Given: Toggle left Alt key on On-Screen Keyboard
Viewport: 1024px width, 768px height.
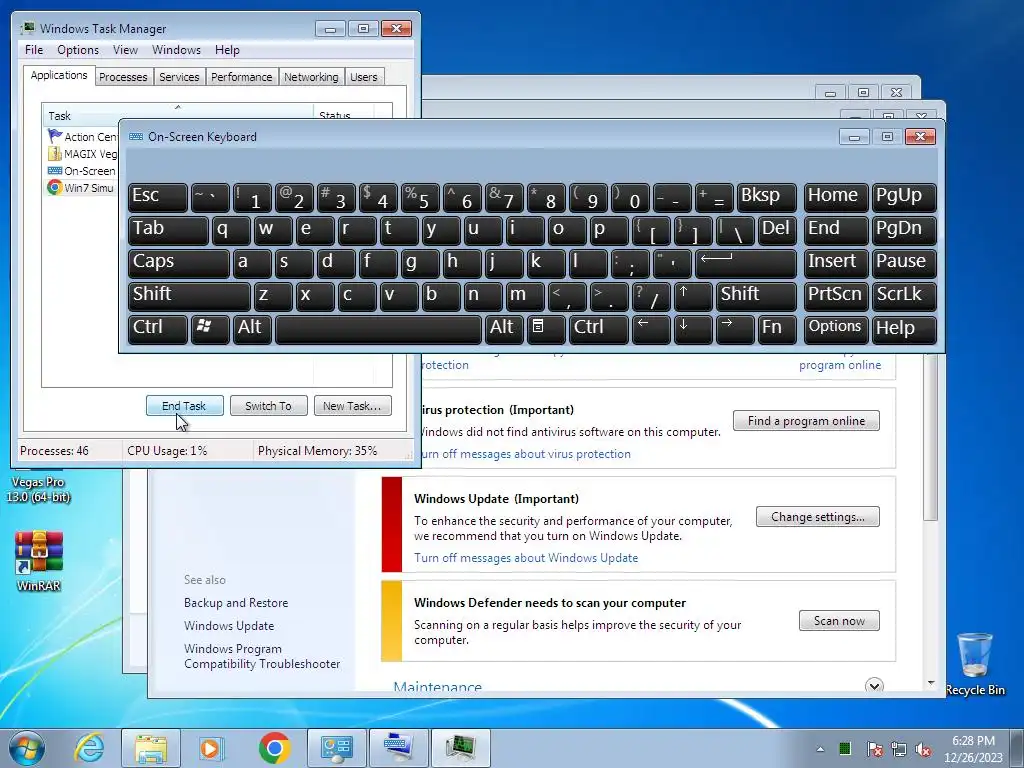Looking at the screenshot, I should click(x=252, y=328).
